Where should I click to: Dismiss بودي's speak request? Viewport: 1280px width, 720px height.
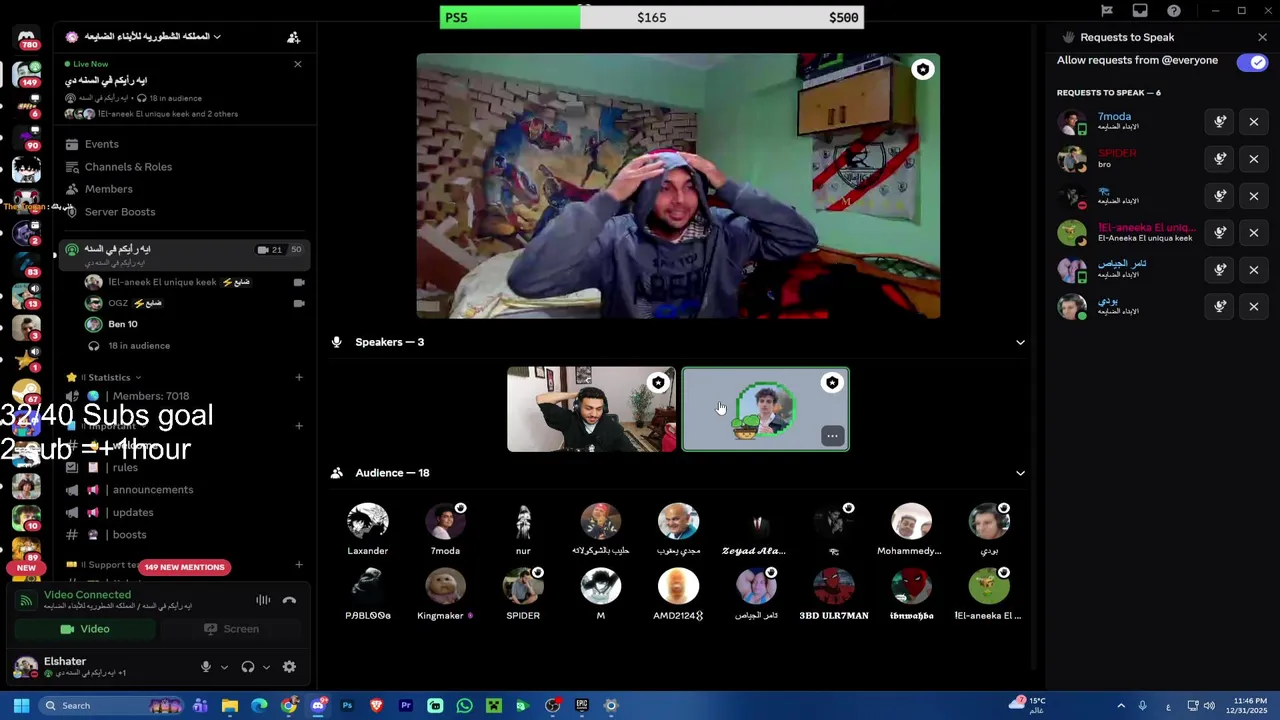1253,307
